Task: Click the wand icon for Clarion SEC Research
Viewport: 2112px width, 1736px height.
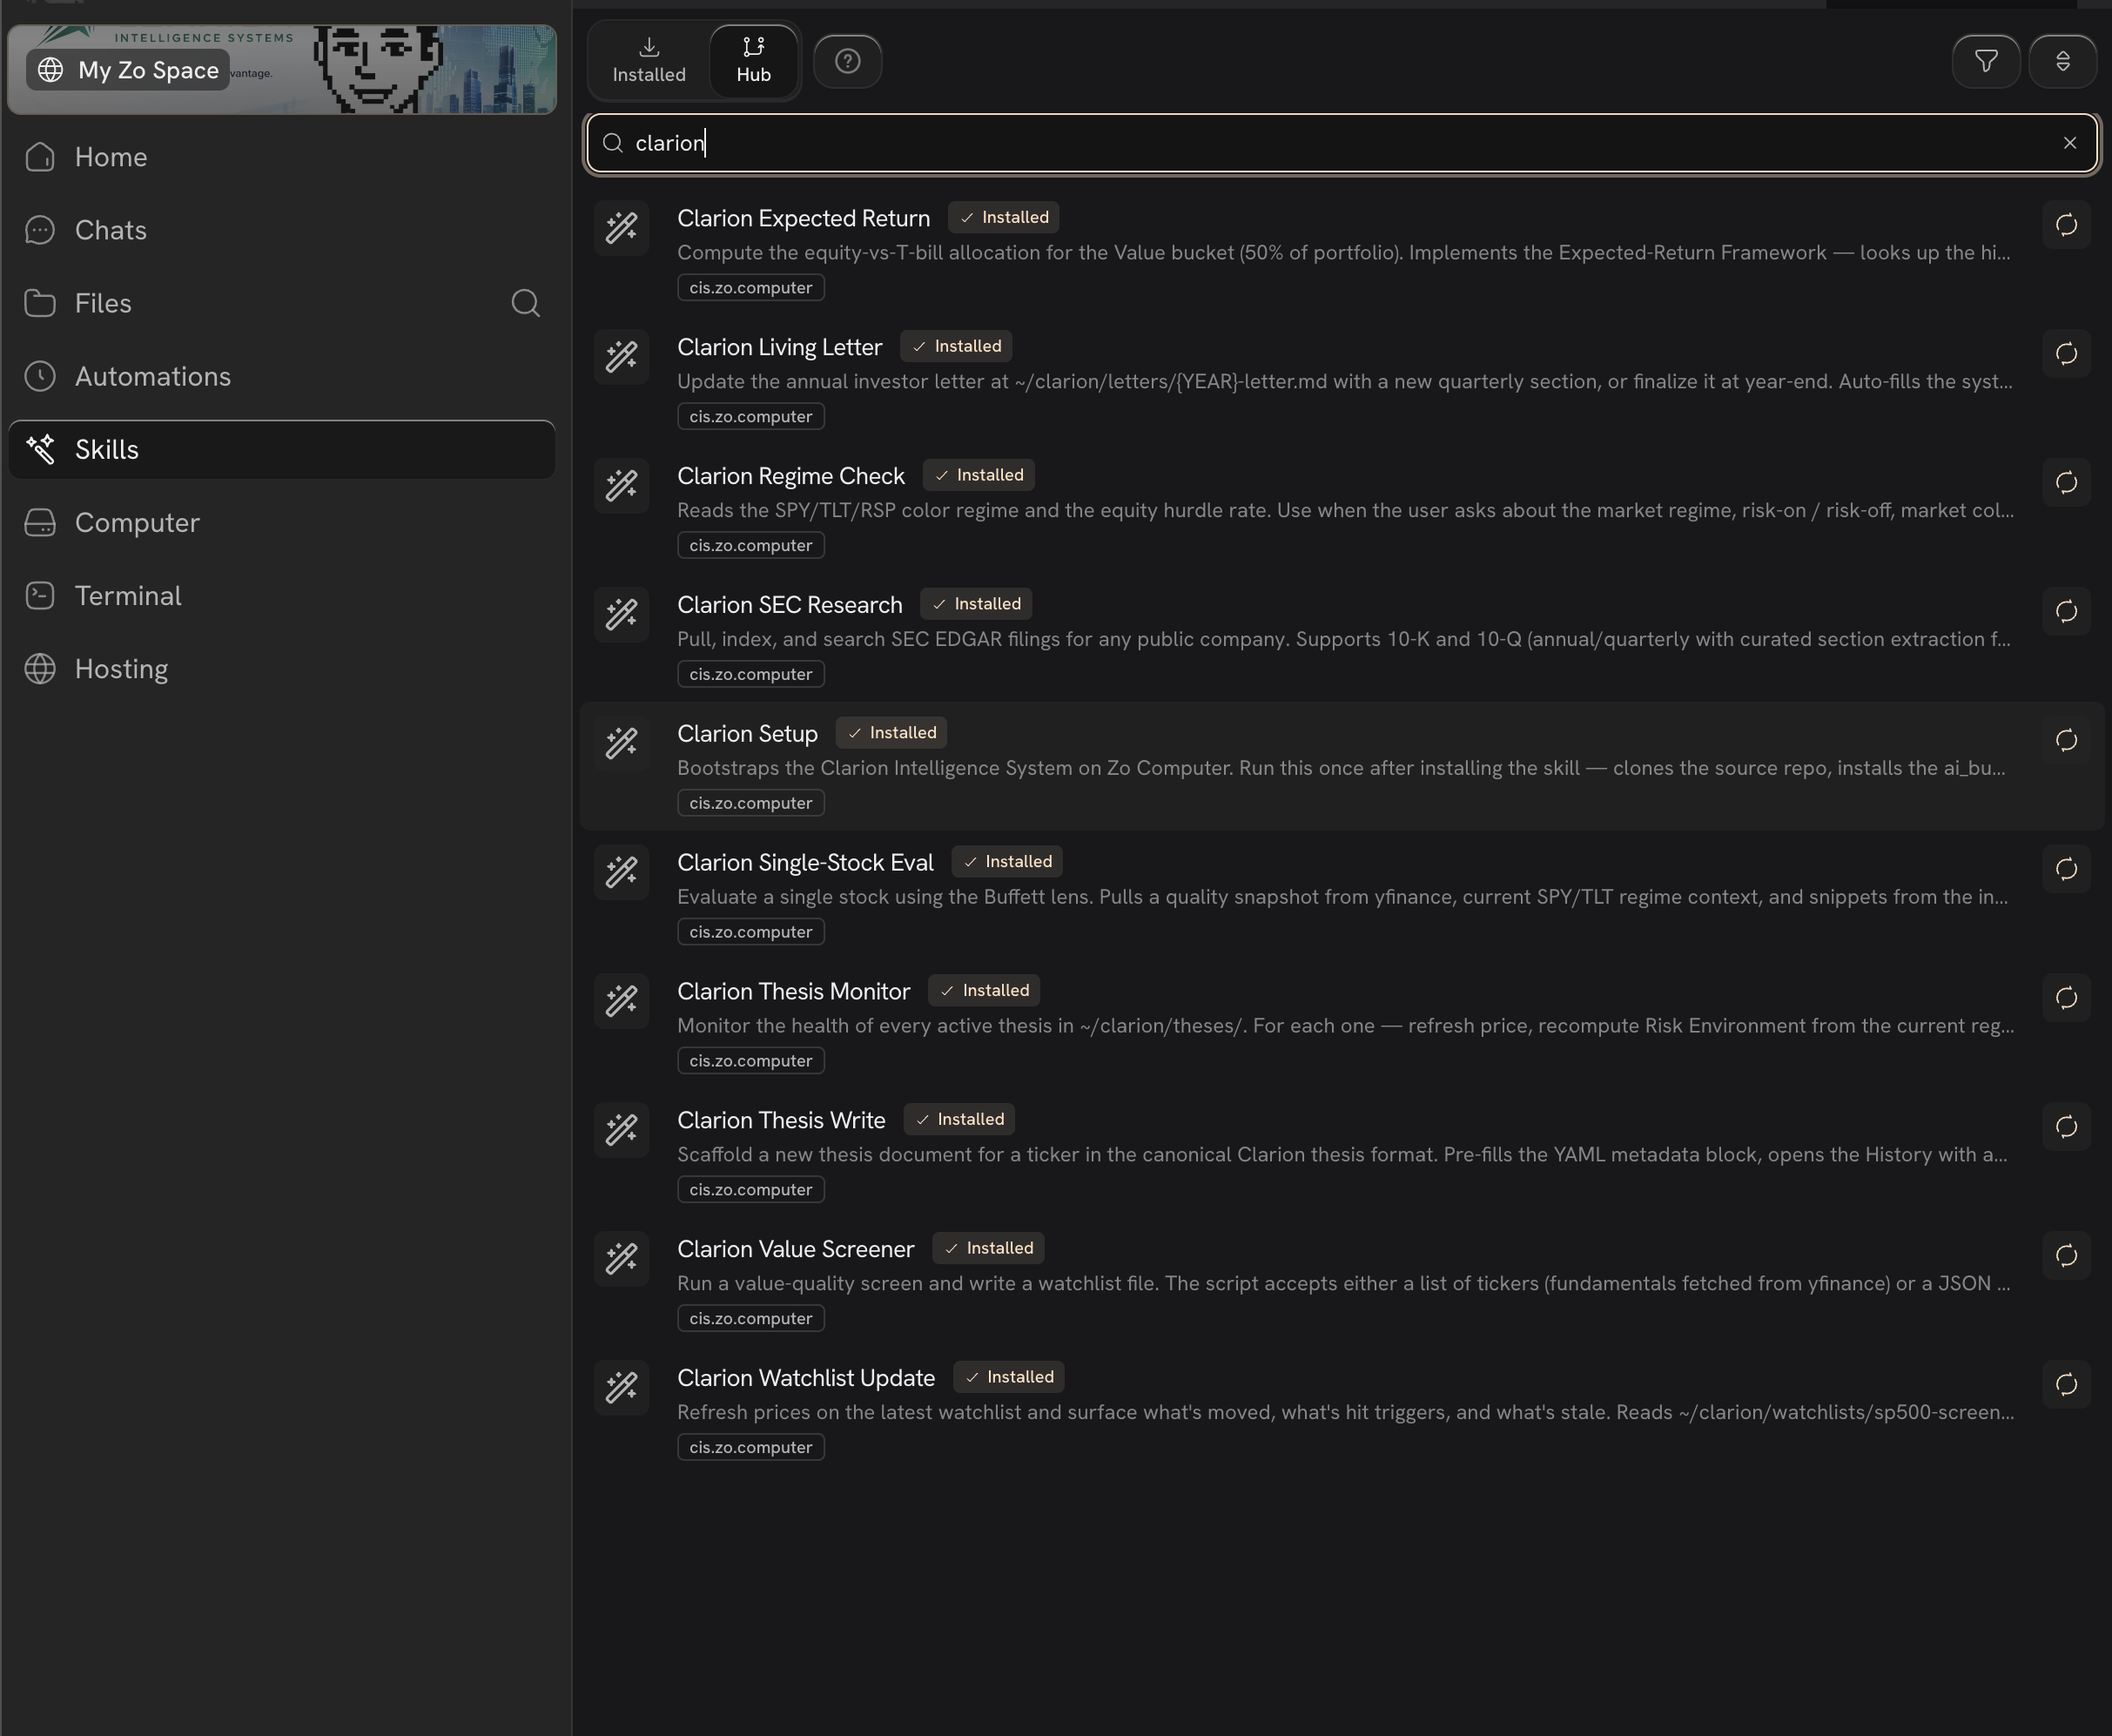Action: [622, 615]
